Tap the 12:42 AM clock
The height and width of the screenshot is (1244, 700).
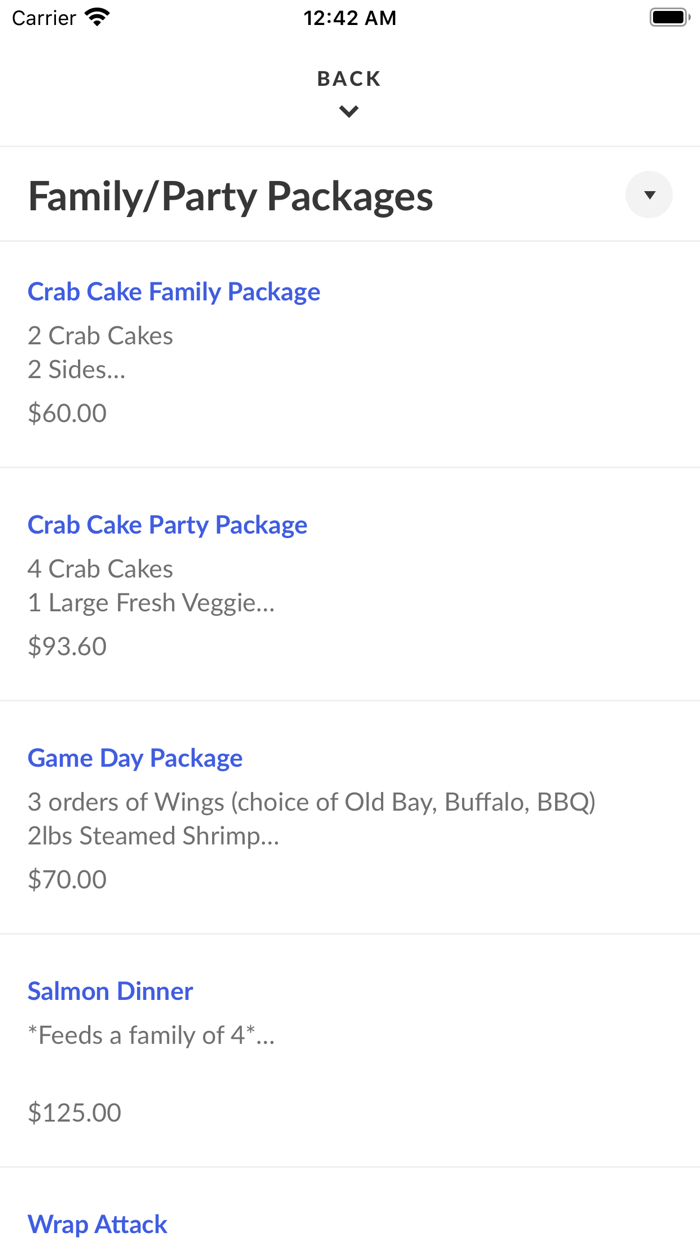(x=350, y=18)
